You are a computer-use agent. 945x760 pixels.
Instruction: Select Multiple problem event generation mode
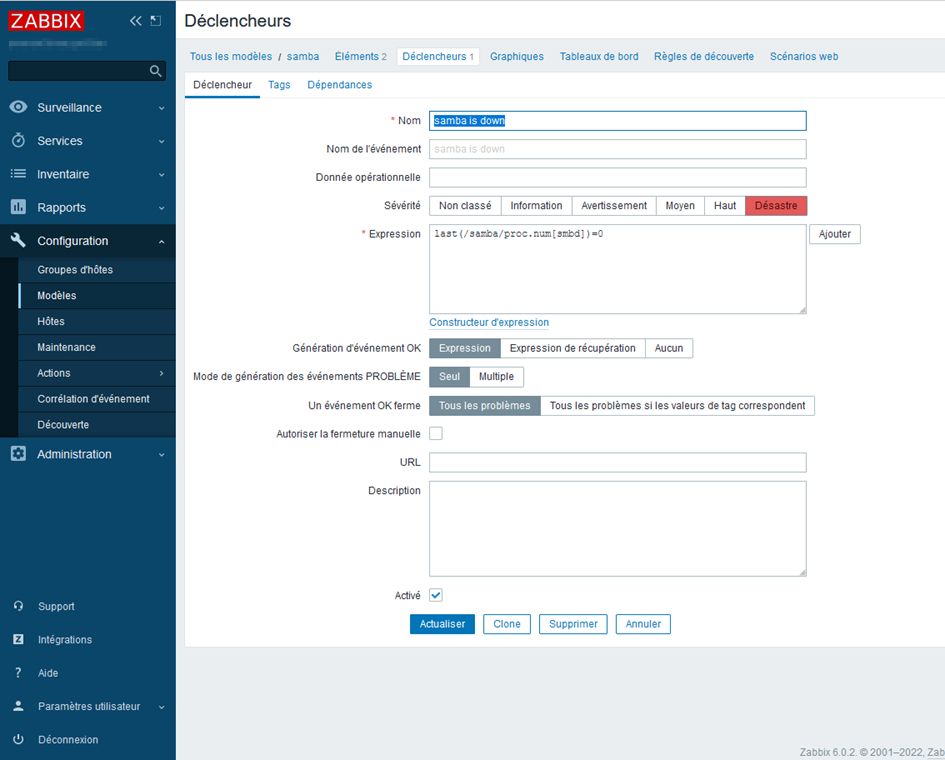click(496, 377)
